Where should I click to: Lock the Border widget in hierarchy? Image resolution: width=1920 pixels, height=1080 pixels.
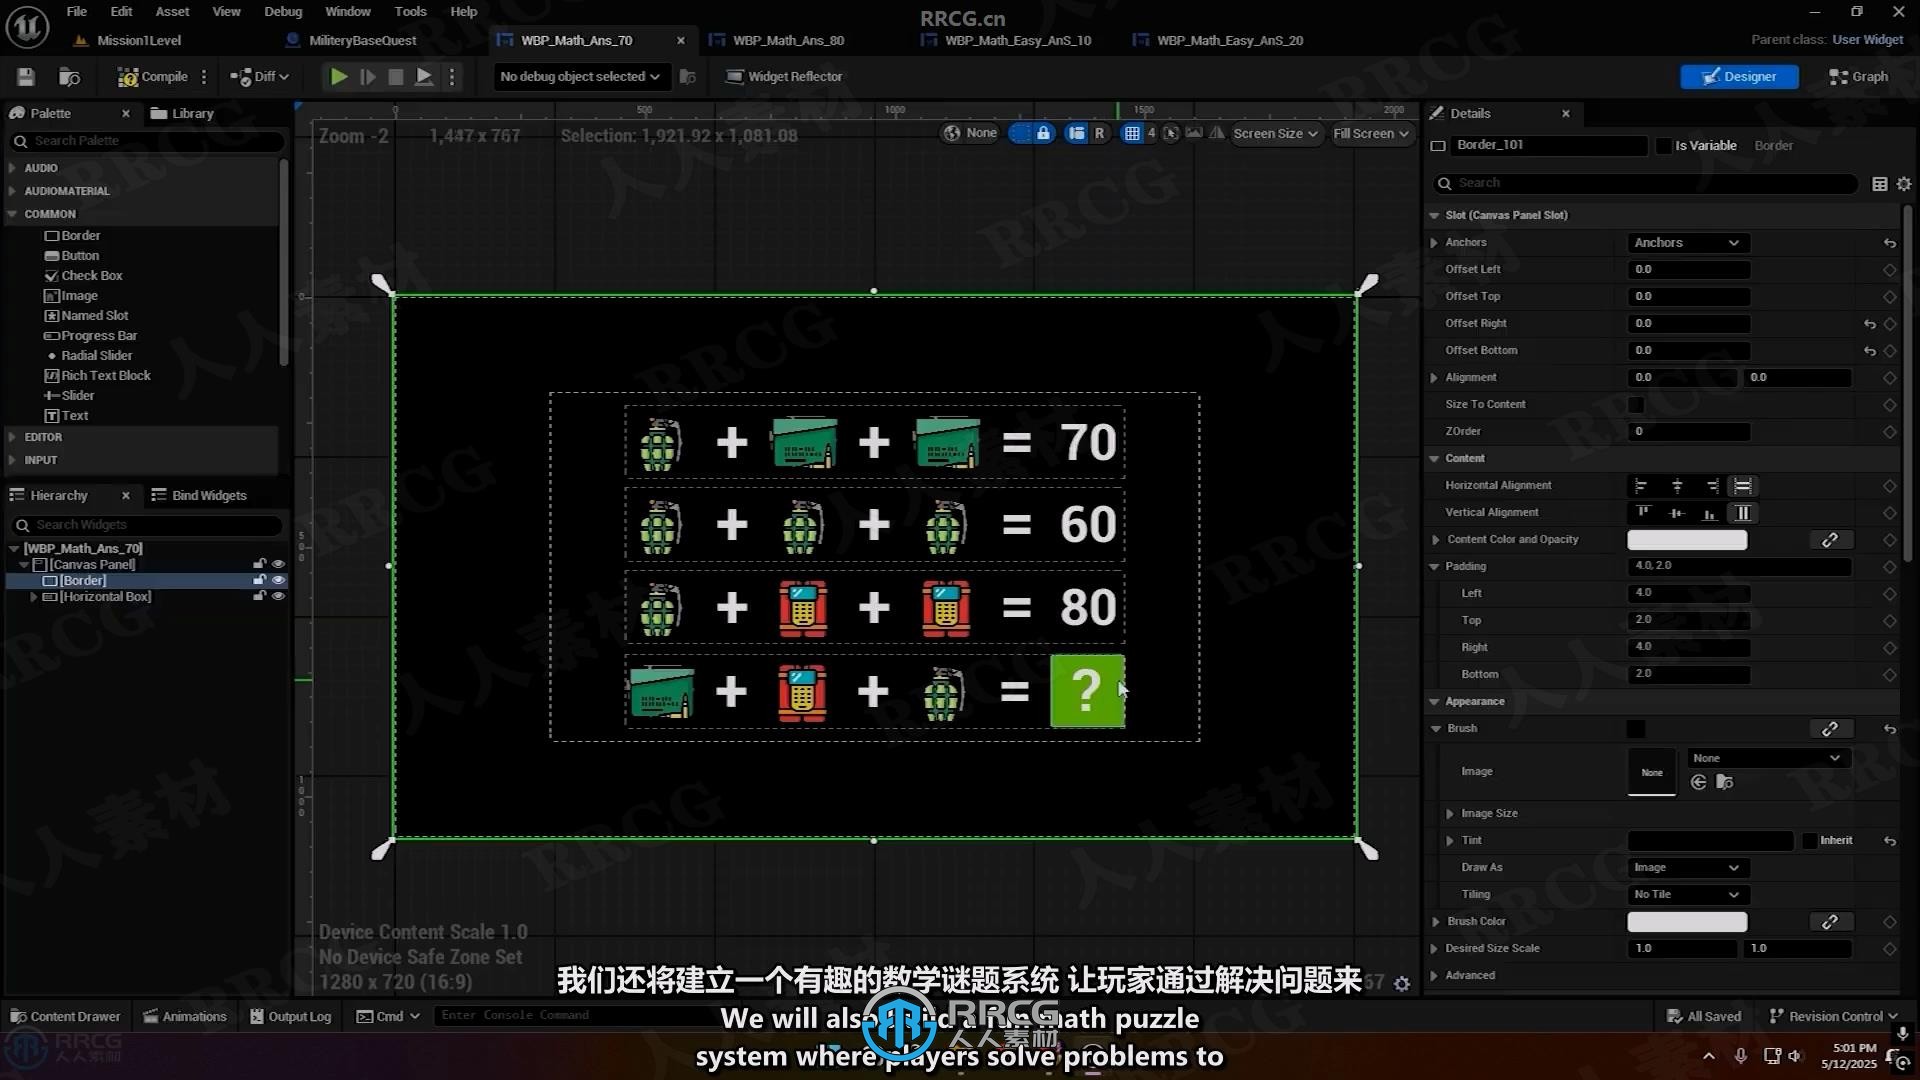tap(260, 581)
